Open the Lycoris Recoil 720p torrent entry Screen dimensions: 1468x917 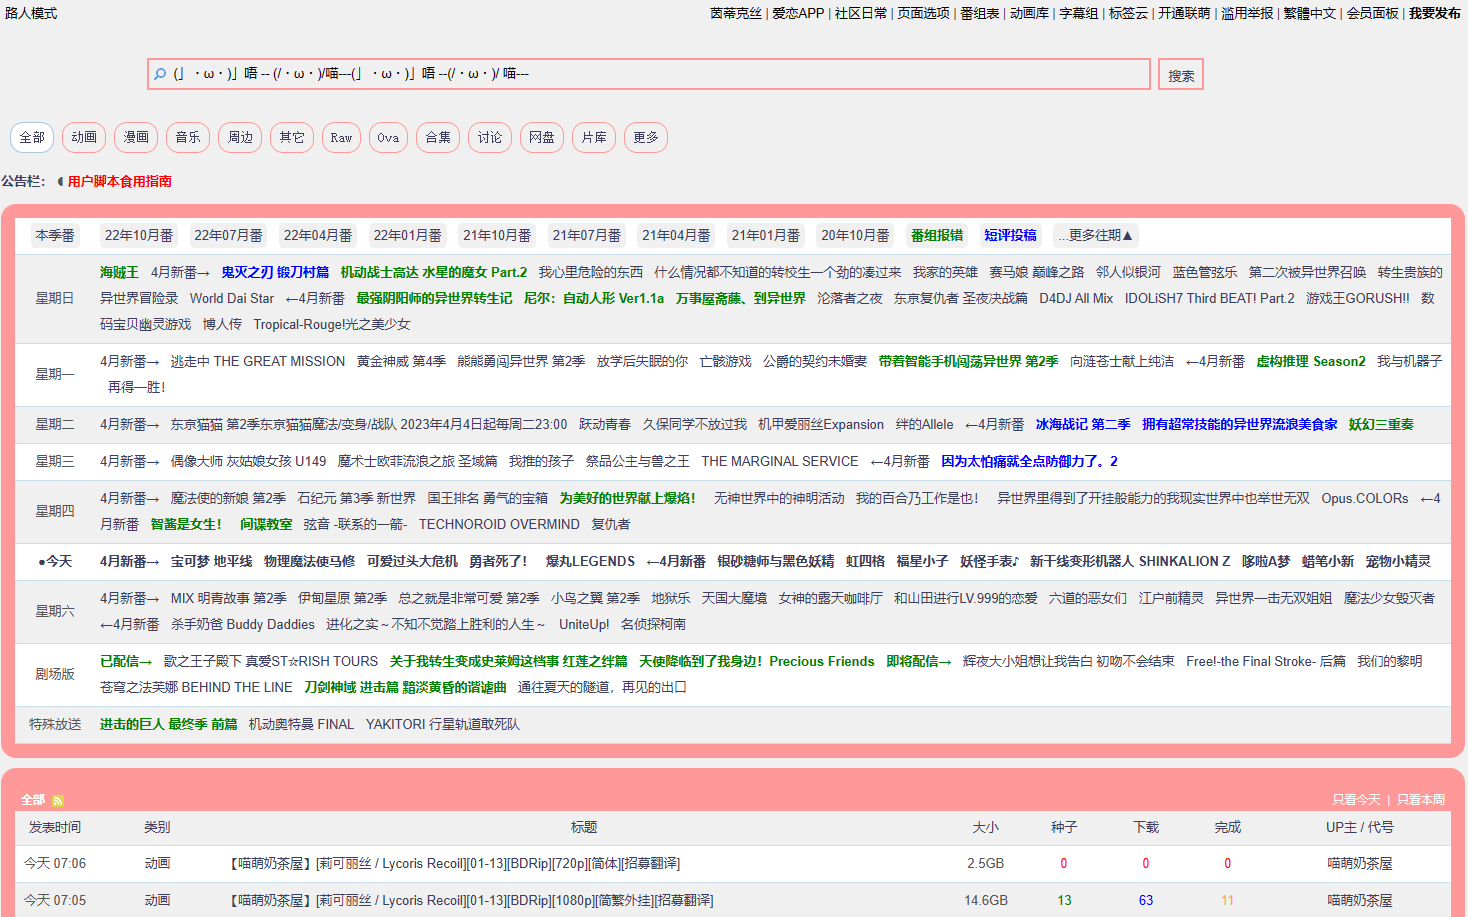tap(455, 864)
